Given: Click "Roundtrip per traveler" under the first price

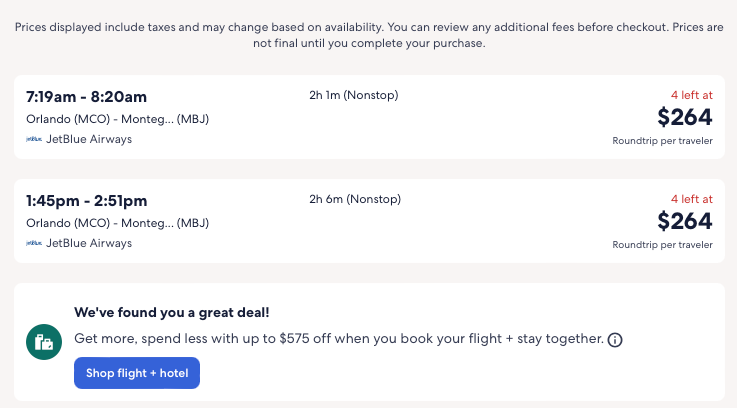Looking at the screenshot, I should tap(662, 141).
